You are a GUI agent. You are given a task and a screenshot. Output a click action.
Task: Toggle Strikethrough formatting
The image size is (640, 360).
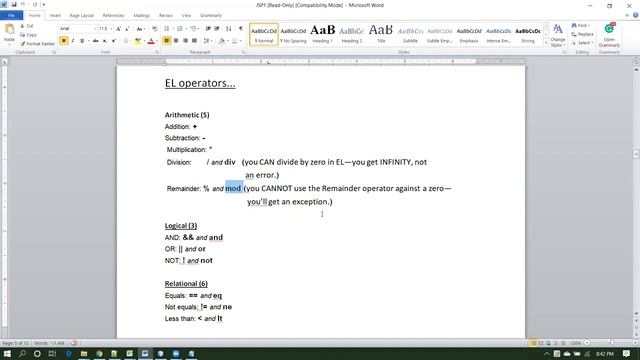pos(96,41)
